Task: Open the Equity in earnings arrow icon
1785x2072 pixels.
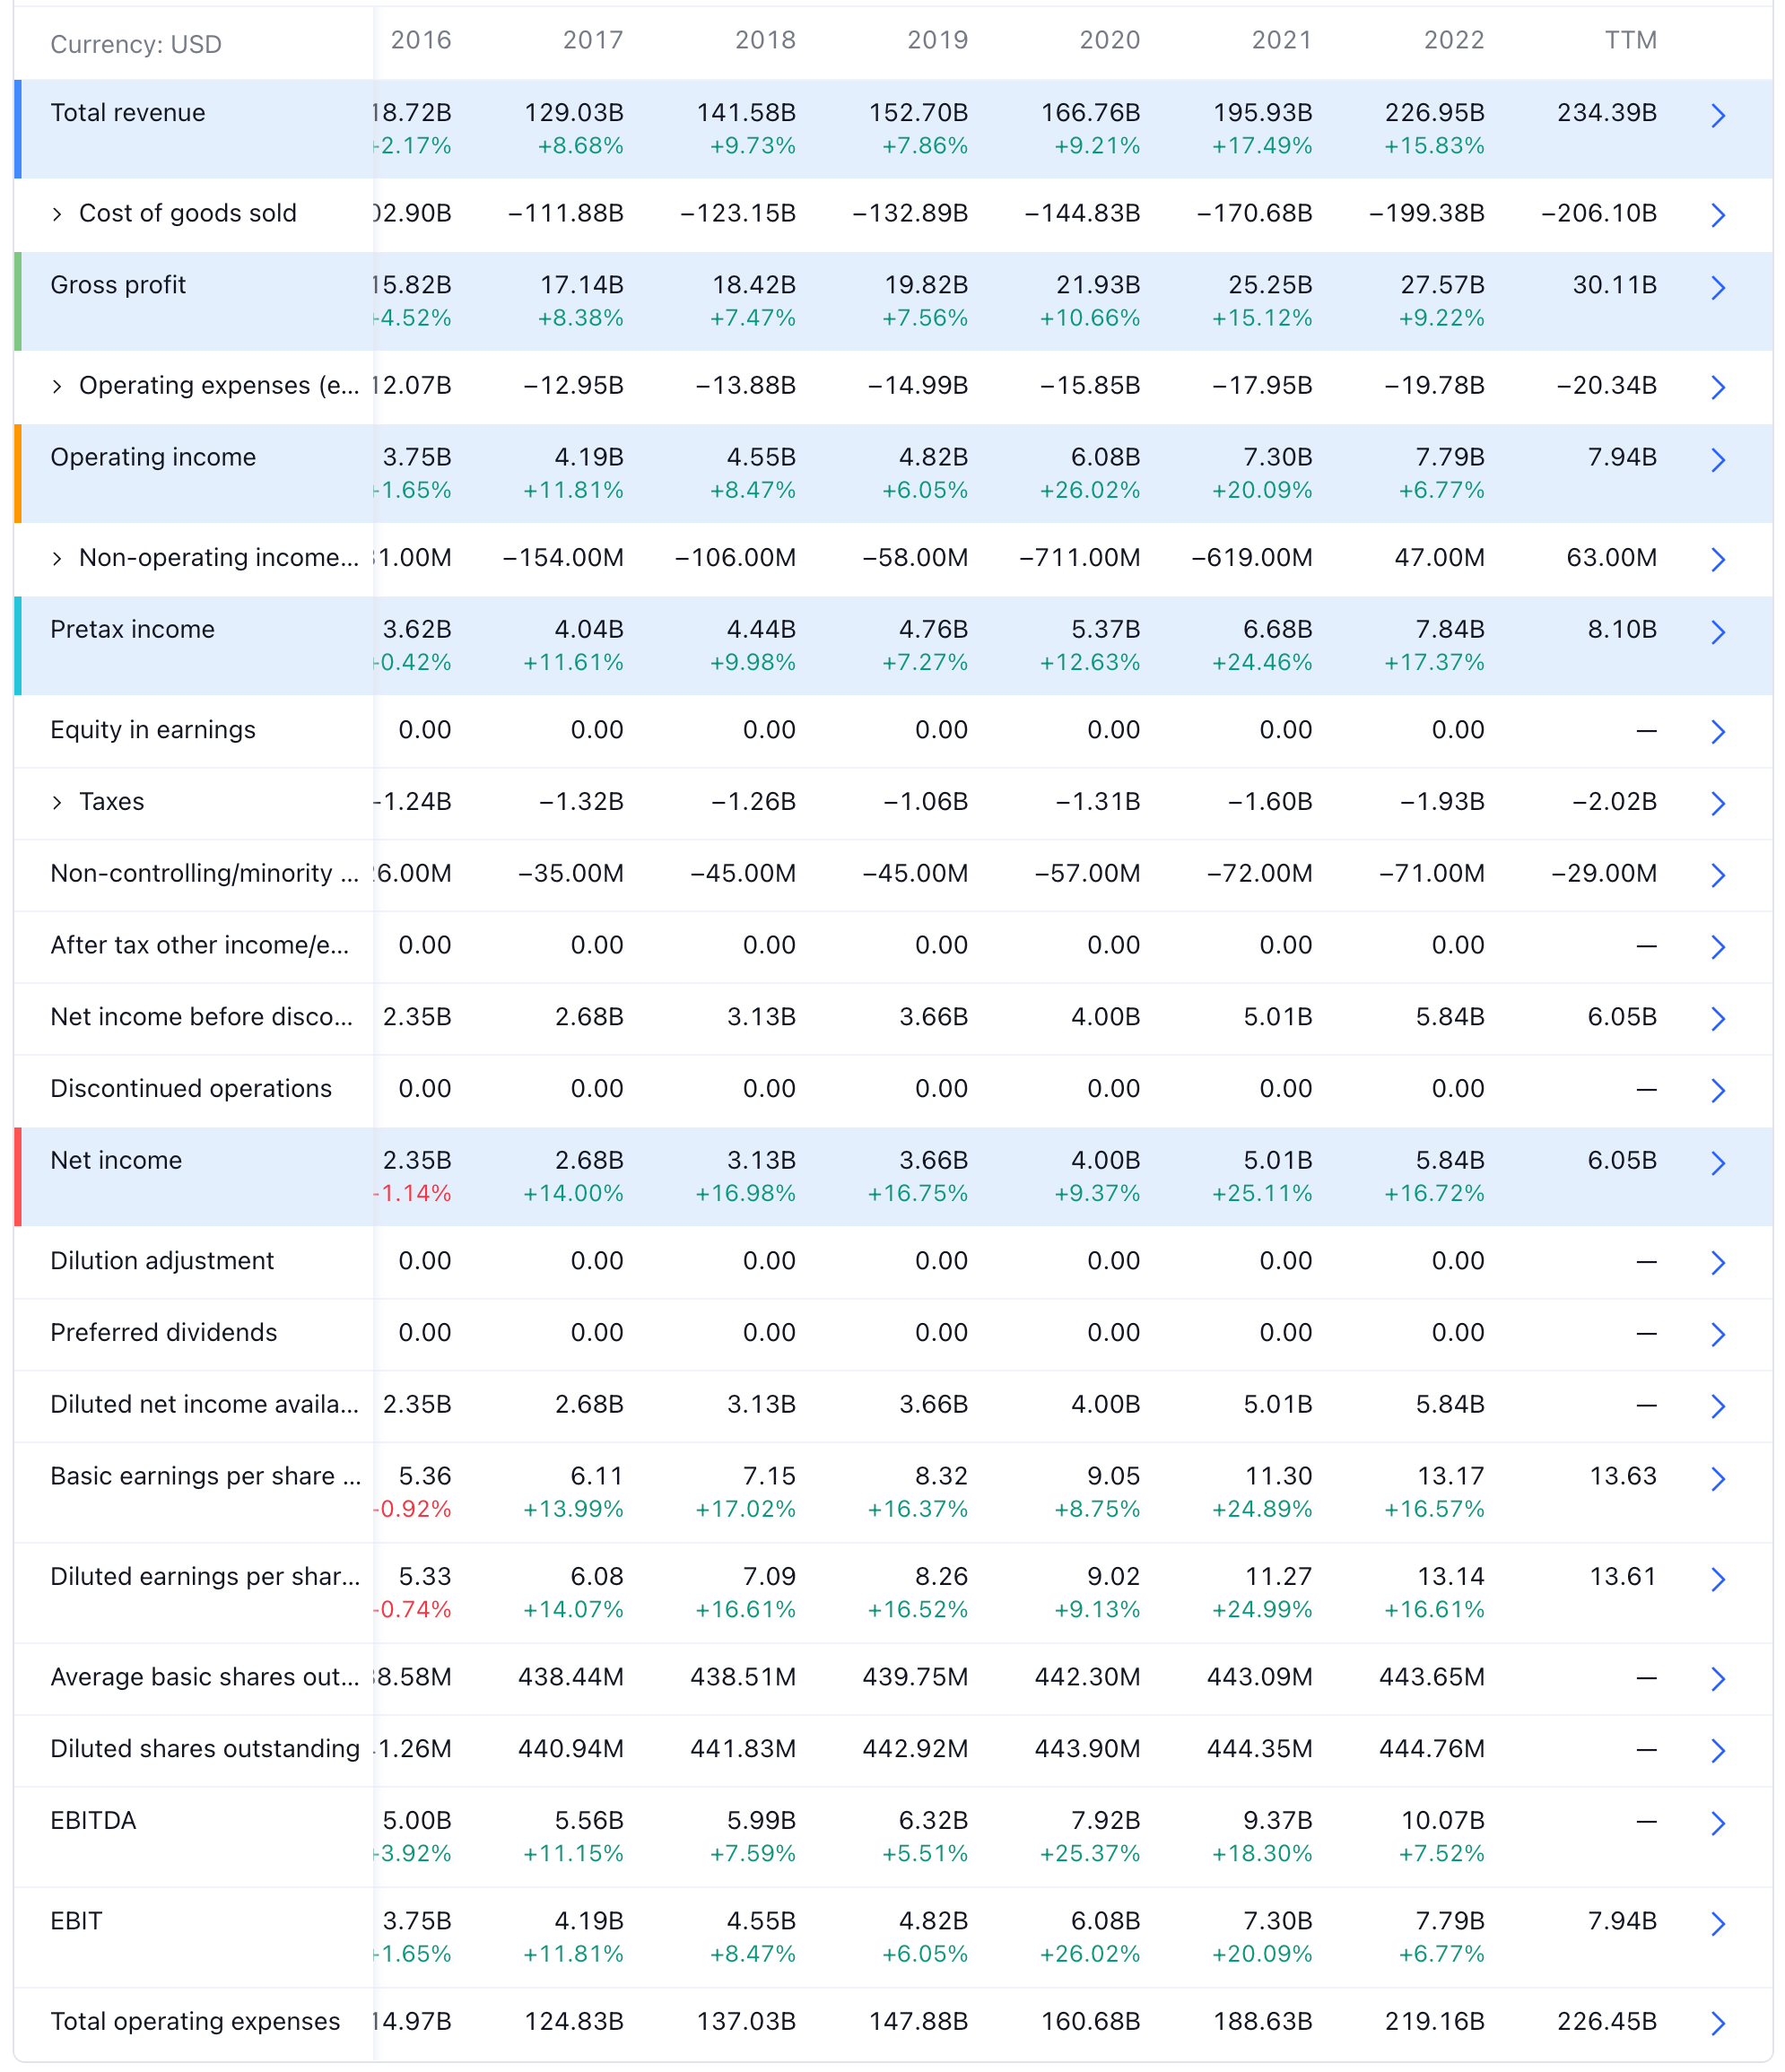Action: click(x=1717, y=732)
